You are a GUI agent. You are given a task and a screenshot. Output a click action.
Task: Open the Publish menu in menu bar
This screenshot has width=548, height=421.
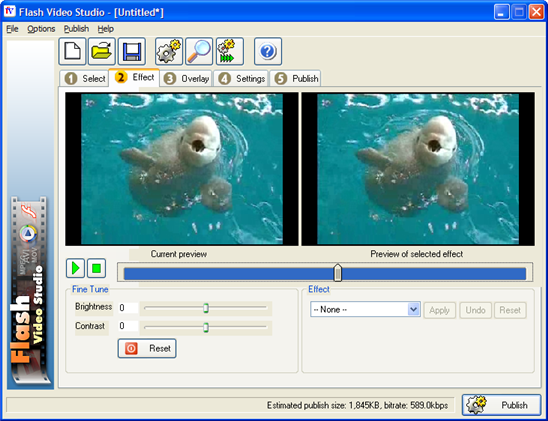click(x=76, y=29)
